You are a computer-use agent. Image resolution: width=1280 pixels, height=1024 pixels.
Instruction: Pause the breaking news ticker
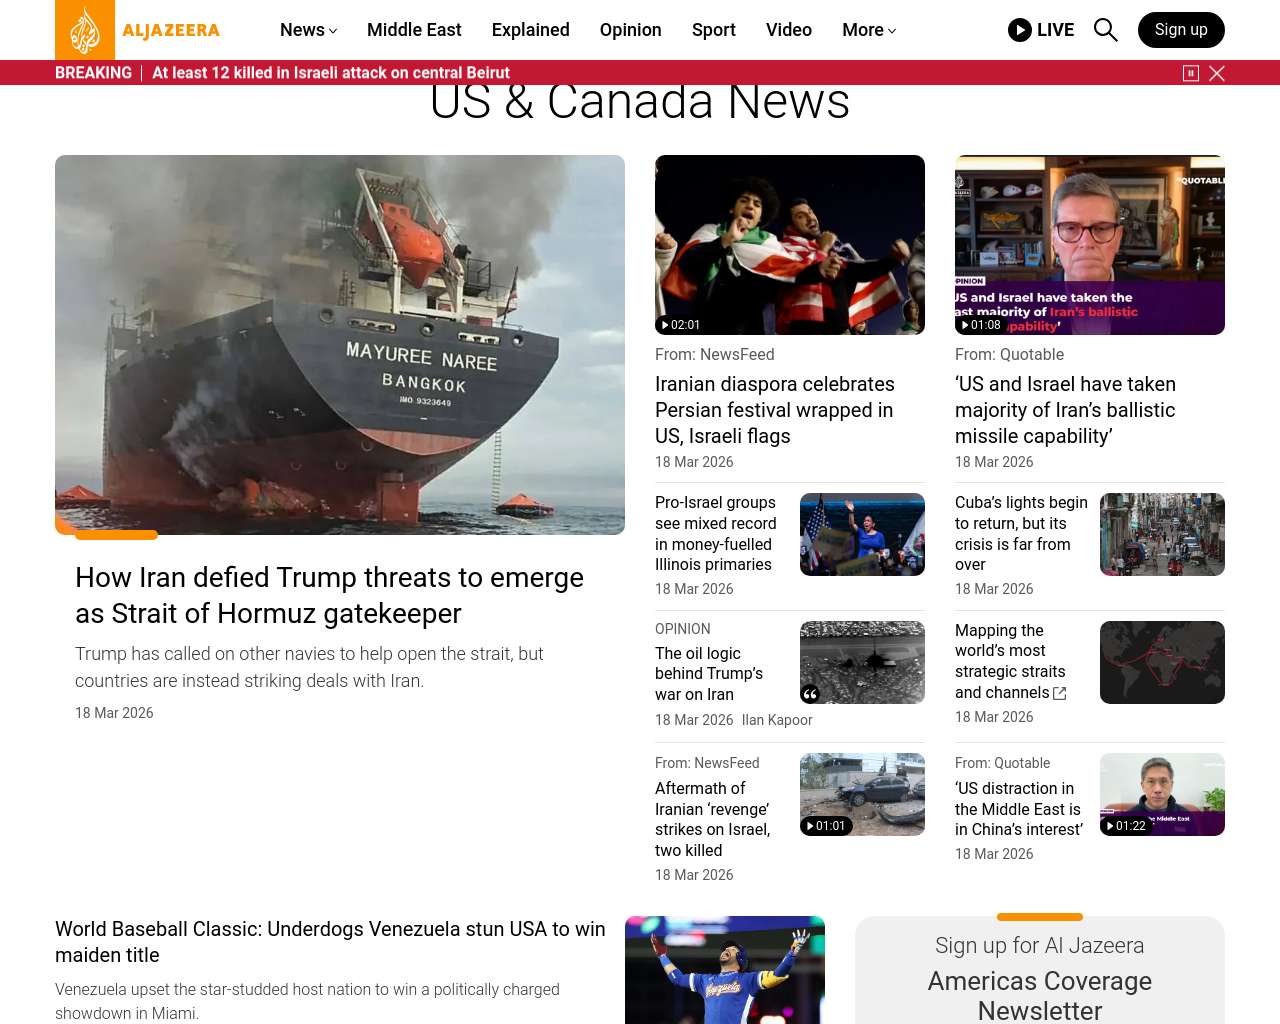(x=1191, y=73)
